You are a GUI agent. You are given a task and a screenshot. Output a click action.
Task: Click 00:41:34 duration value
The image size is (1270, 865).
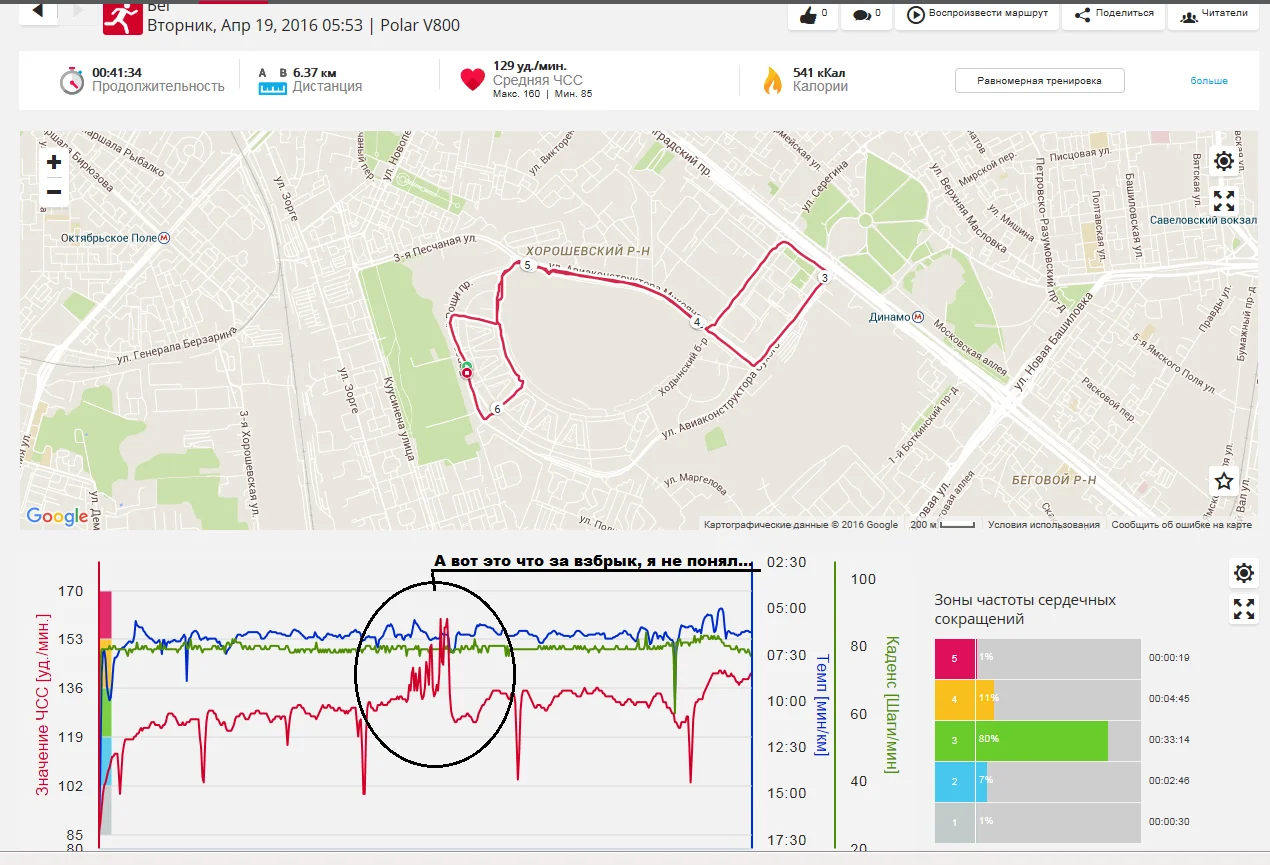(117, 72)
